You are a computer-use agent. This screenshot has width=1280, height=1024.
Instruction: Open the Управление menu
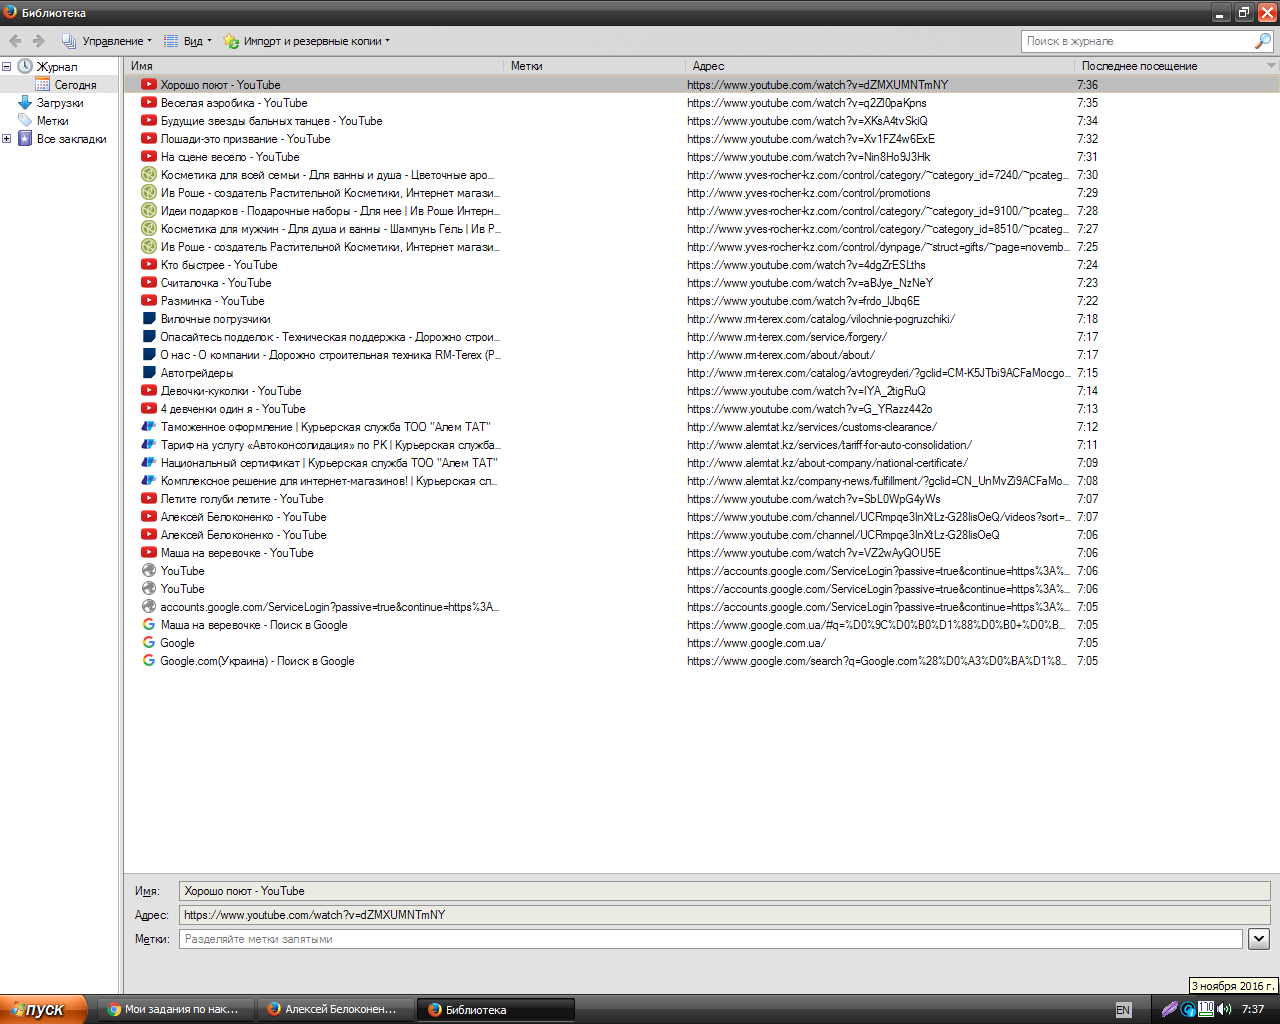coord(106,41)
